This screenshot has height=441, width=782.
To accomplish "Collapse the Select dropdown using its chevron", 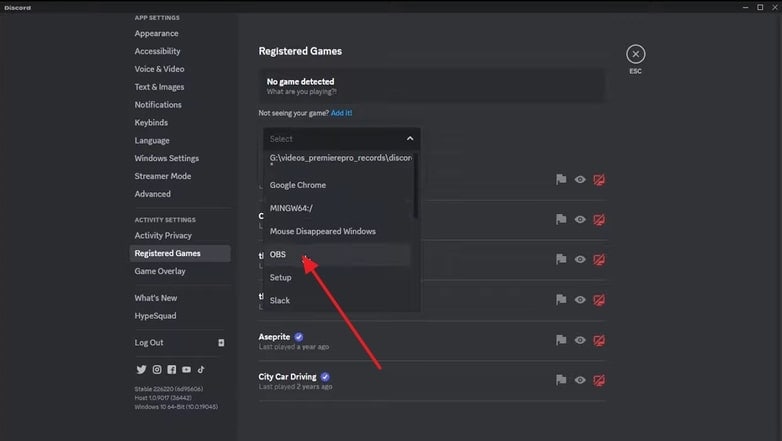I will coord(409,139).
